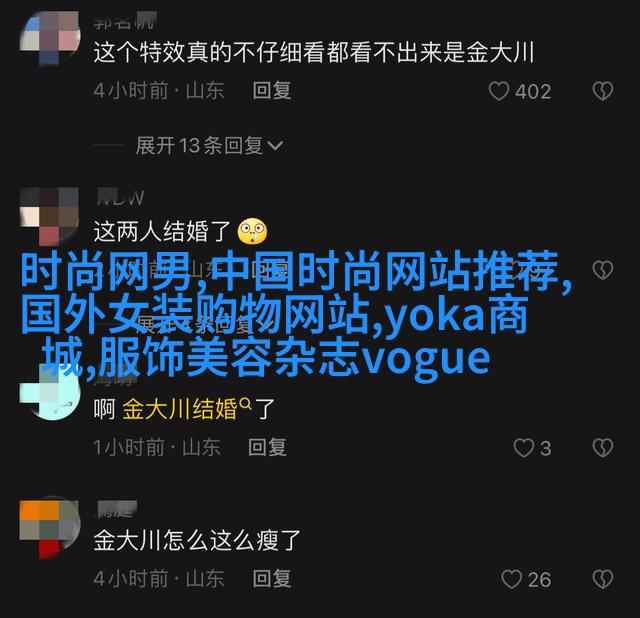The height and width of the screenshot is (618, 640).
Task: Open avatar of 这两人结婚了 commenter
Action: [49, 216]
